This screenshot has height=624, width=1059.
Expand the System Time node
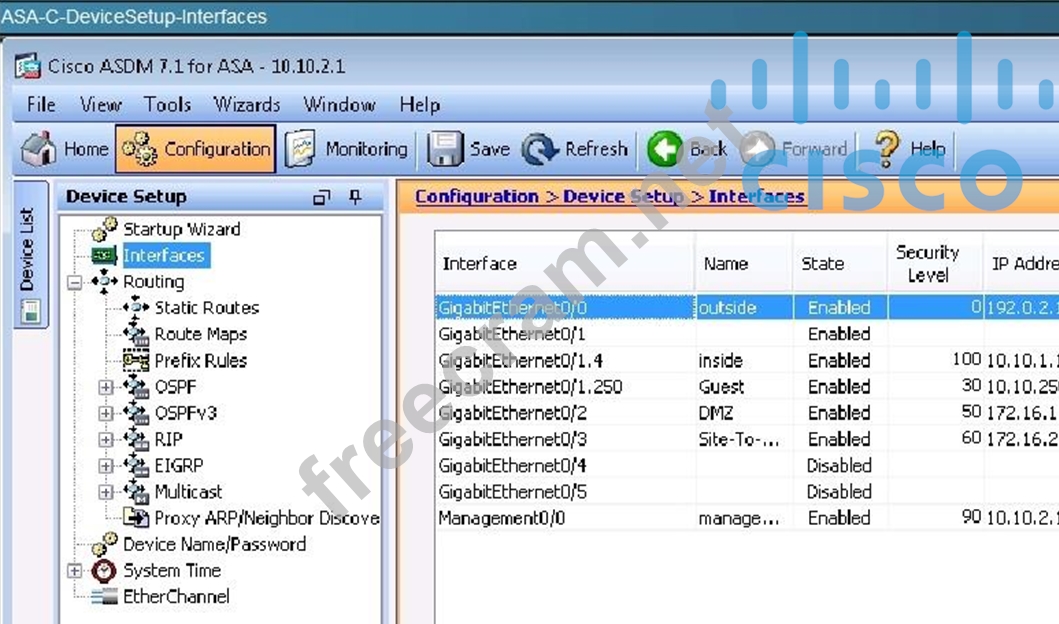tap(74, 571)
